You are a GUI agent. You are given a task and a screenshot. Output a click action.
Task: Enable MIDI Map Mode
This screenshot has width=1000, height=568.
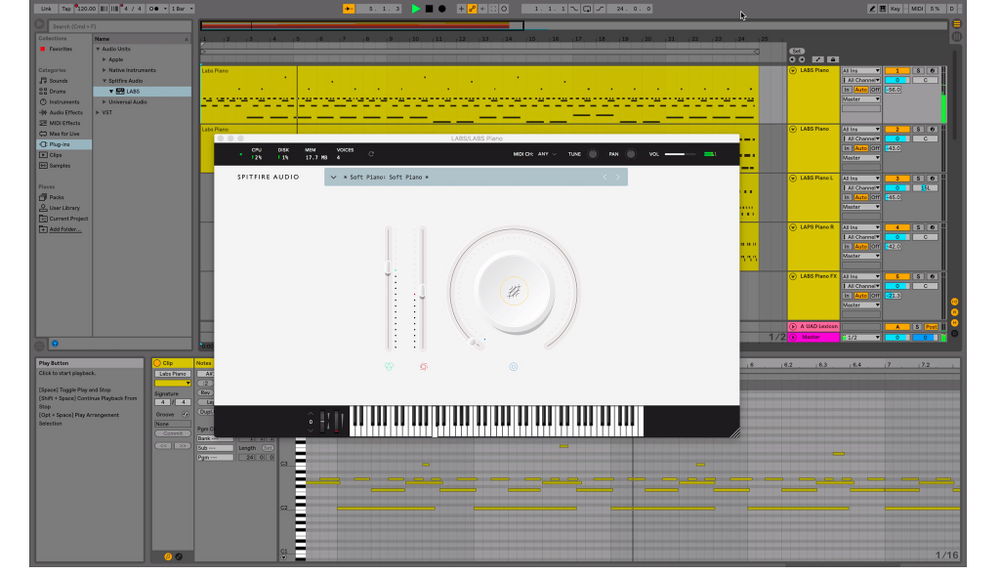(917, 9)
